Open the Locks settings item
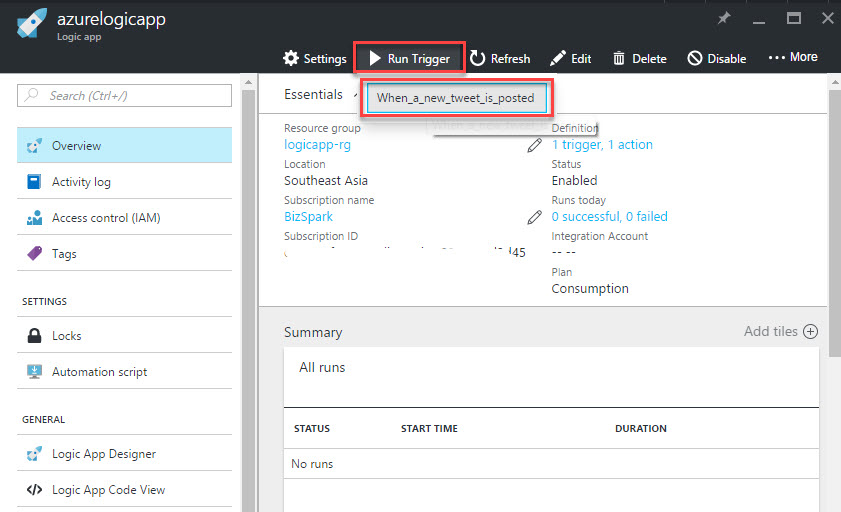The image size is (841, 512). 124,336
